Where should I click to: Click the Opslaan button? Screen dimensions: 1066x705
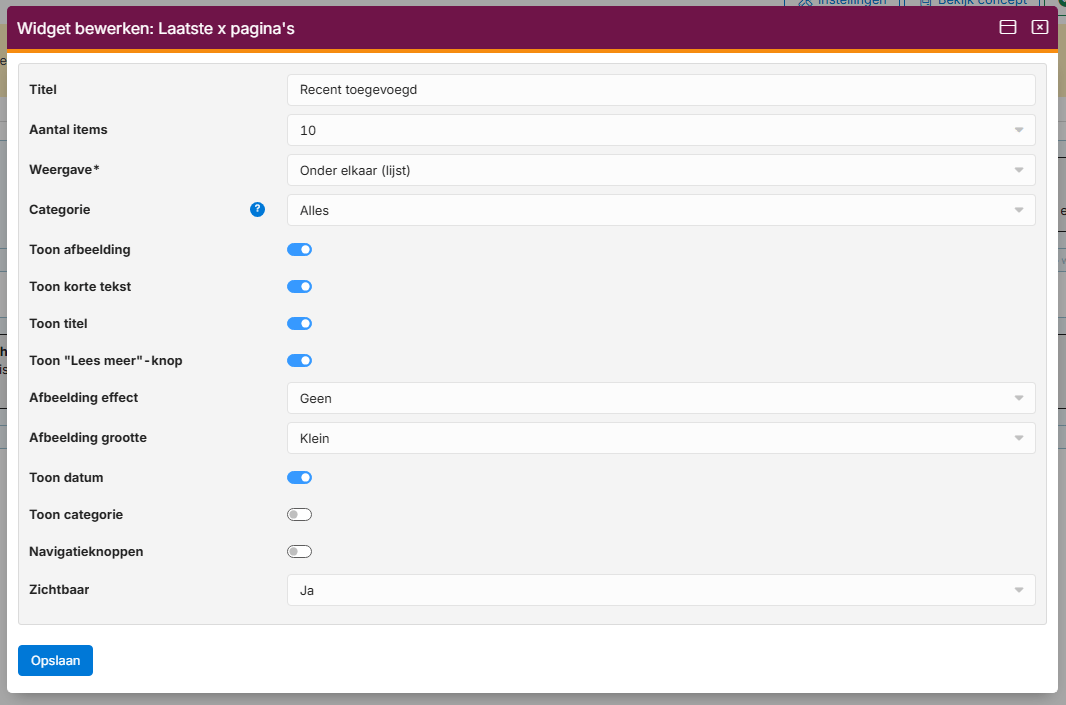click(55, 661)
